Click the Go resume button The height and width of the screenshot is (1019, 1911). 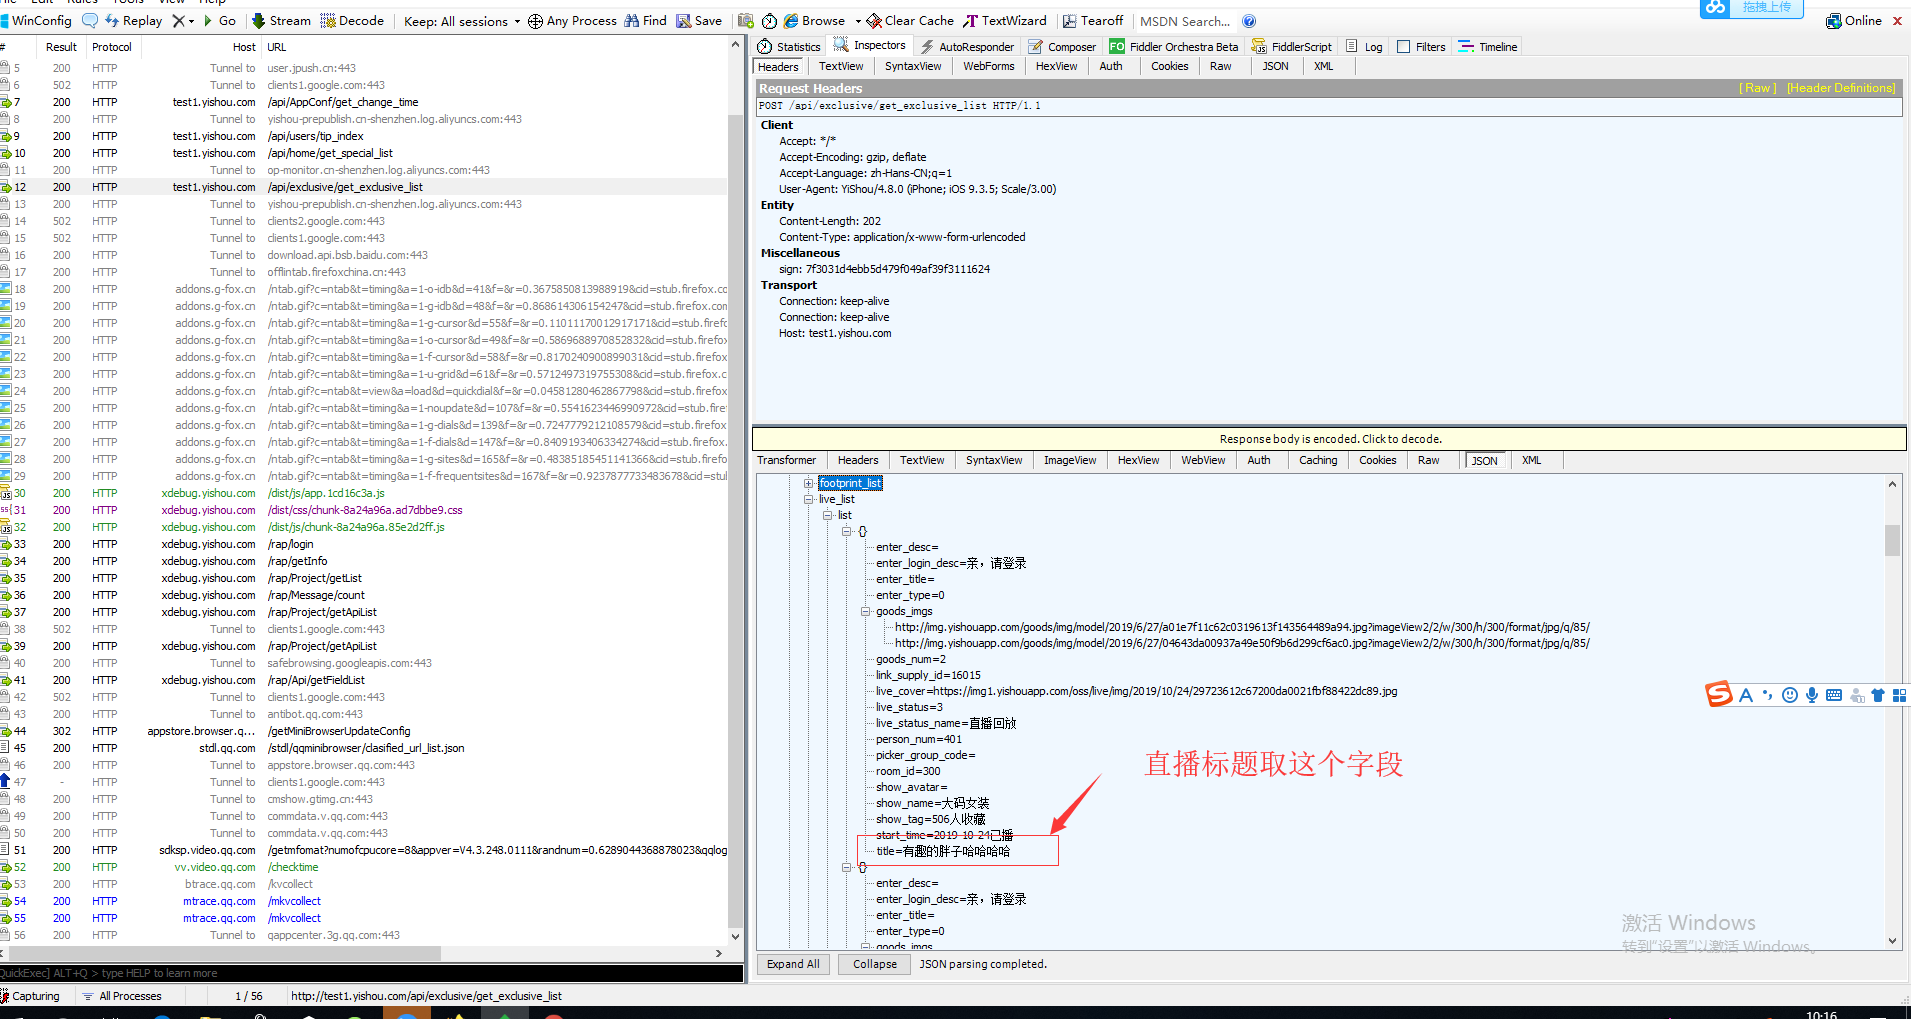[x=220, y=20]
